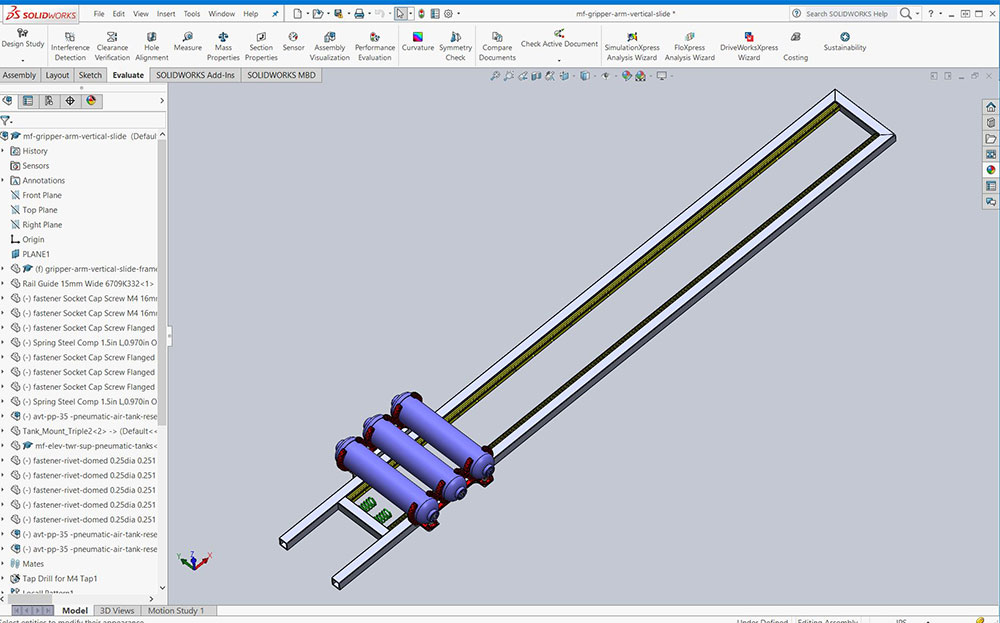Launch the Section Properties tool

(x=261, y=46)
